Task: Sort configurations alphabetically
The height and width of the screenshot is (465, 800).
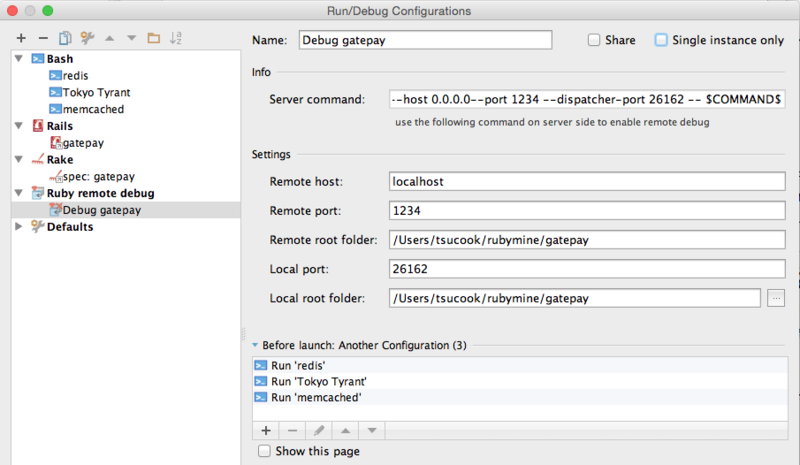Action: pyautogui.click(x=176, y=38)
